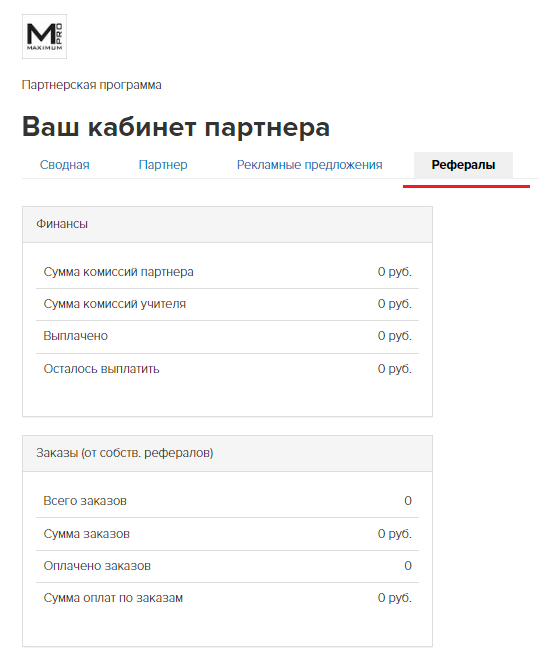The height and width of the screenshot is (666, 539).
Task: Click the Финансы panel header
Action: [x=227, y=225]
